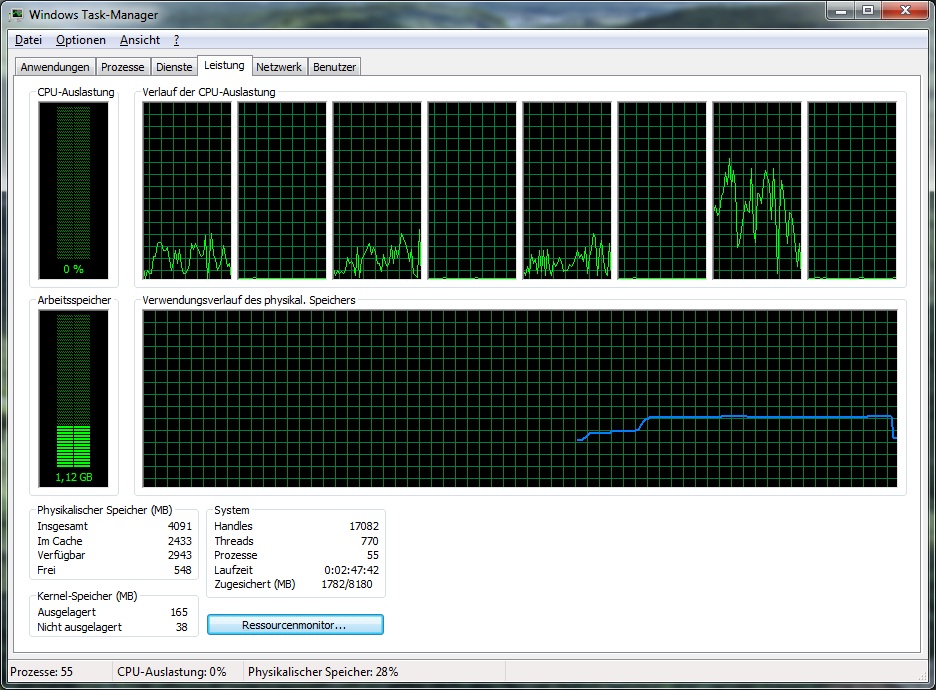This screenshot has width=936, height=690.
Task: Click the Kernel-Speicher (MB) group label
Action: pos(87,596)
